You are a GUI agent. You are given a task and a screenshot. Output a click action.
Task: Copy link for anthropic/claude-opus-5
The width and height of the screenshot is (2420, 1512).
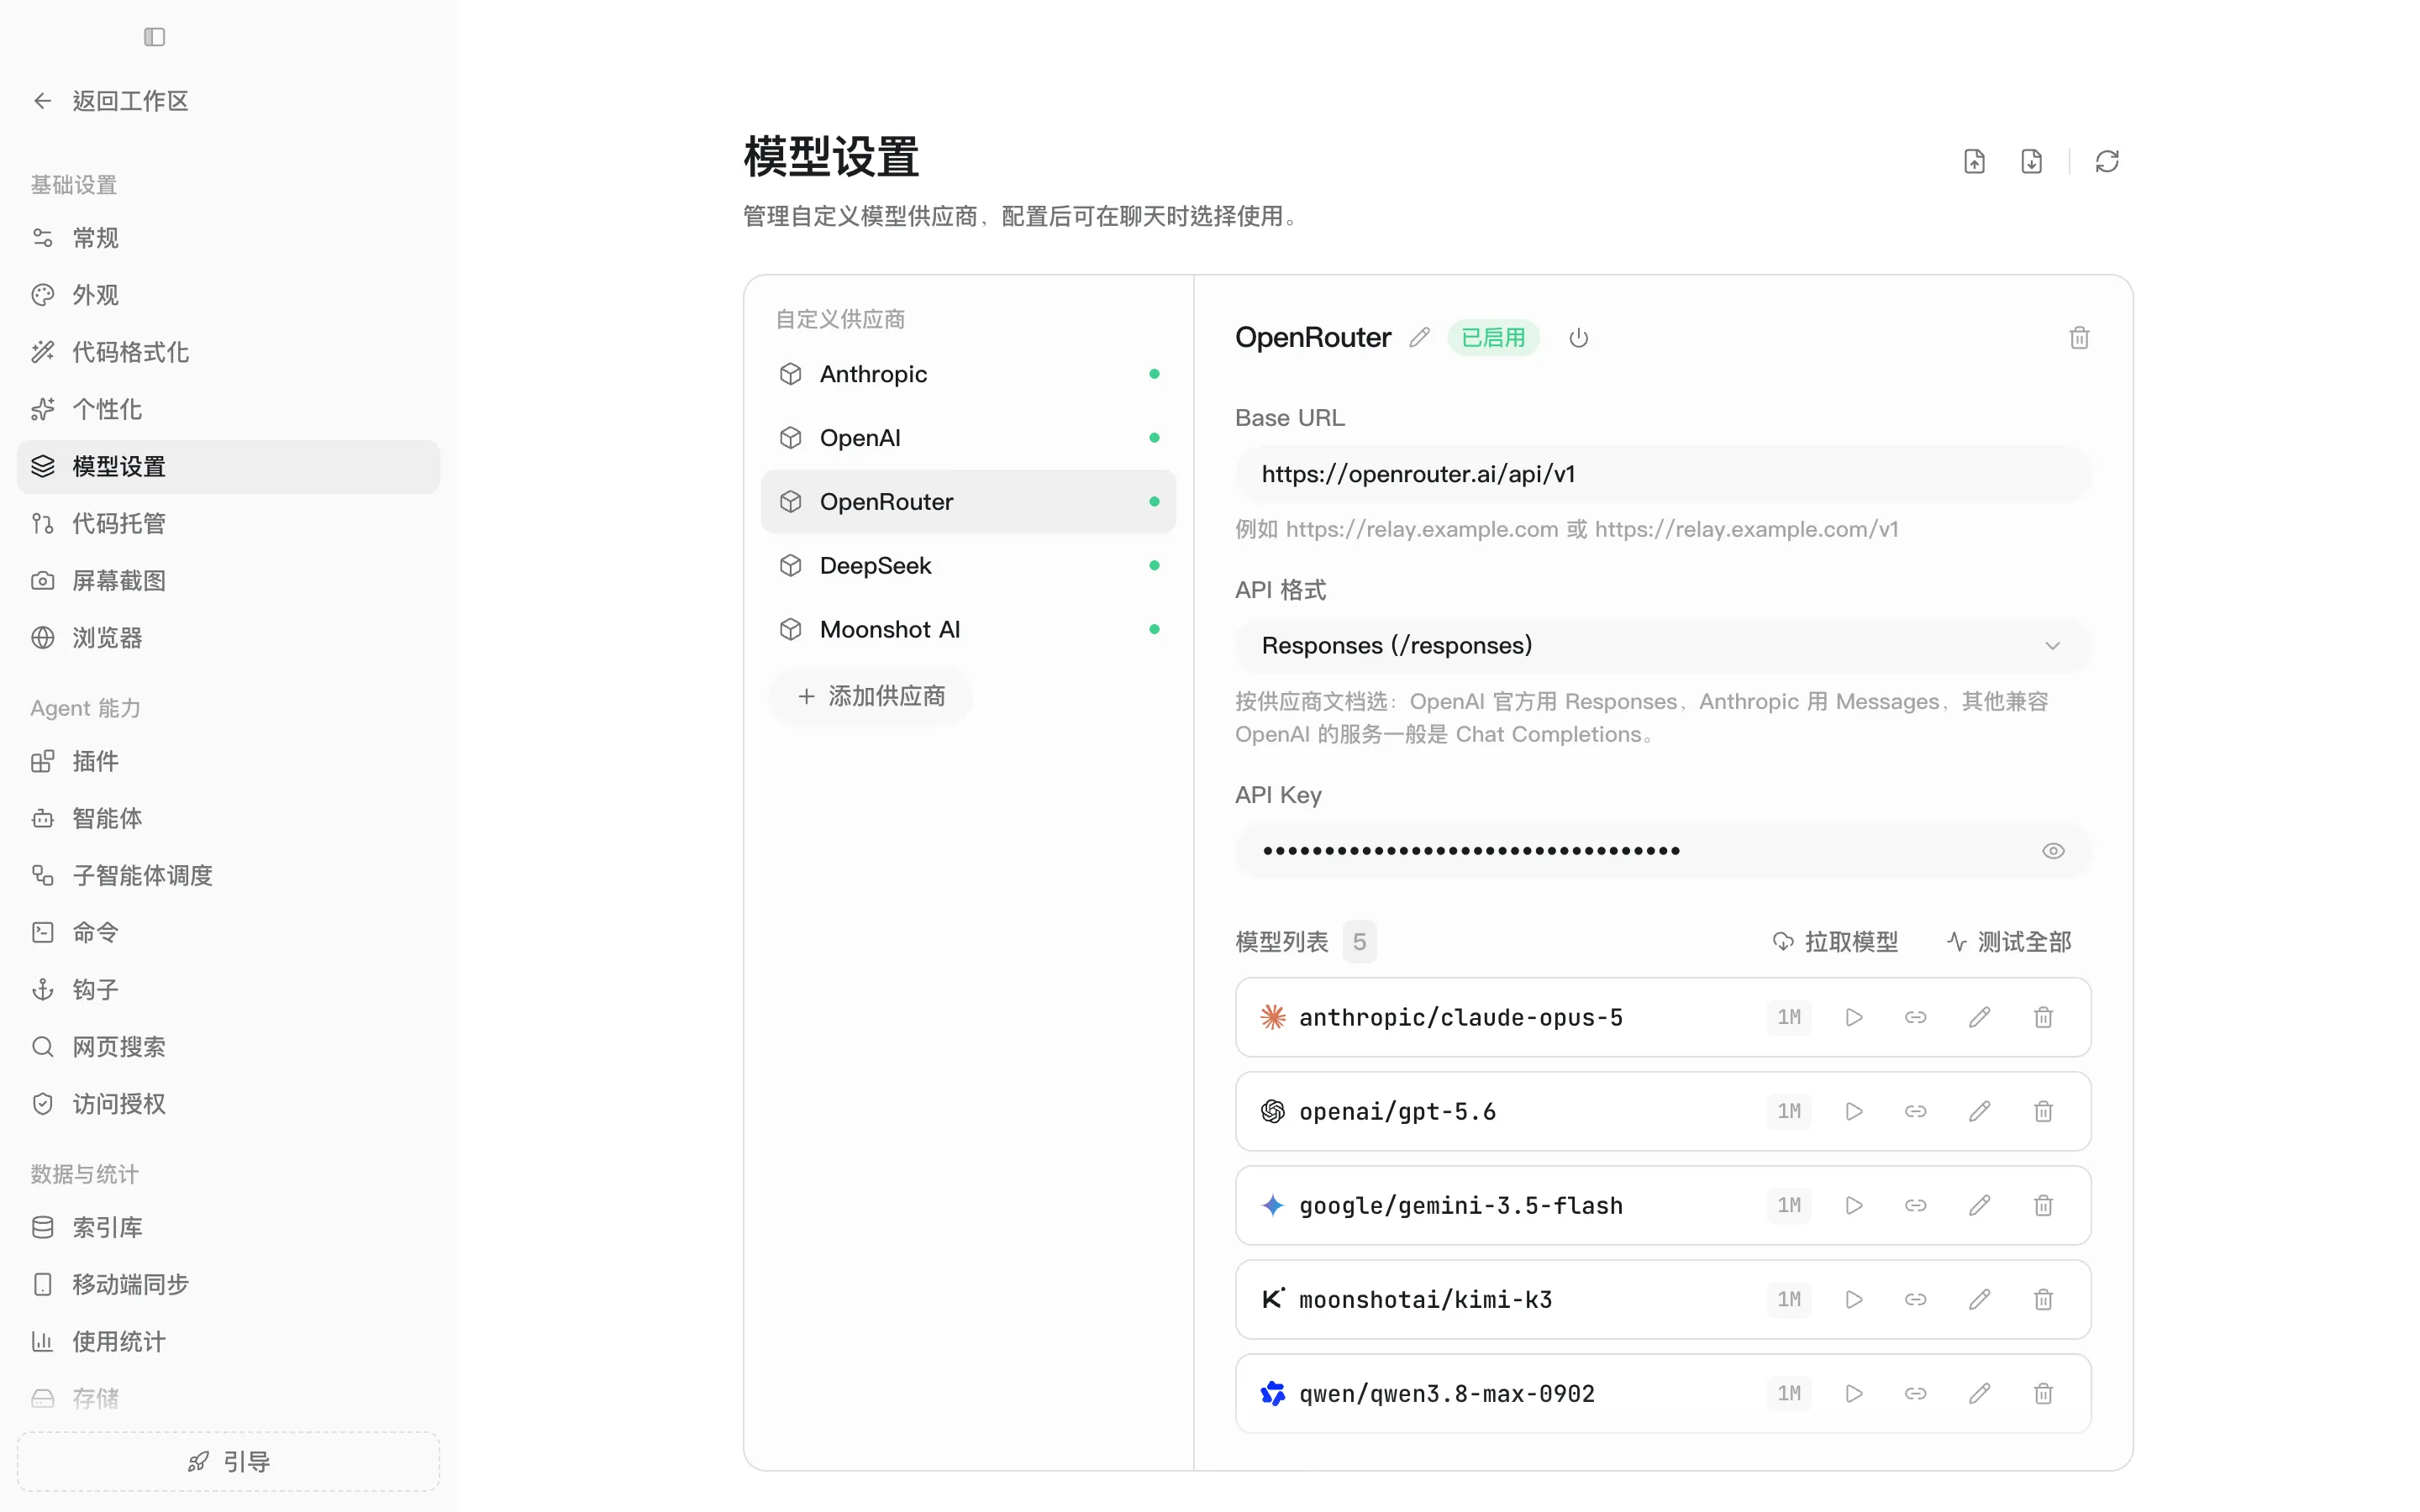click(1916, 1017)
